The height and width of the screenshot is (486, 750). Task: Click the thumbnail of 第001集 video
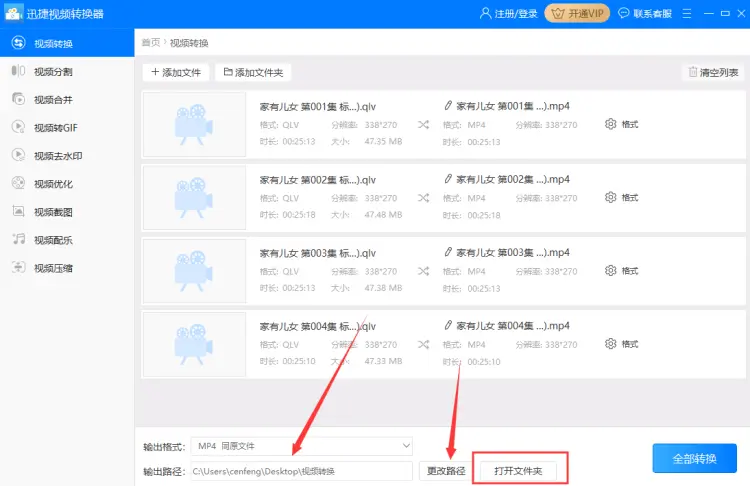coord(194,124)
